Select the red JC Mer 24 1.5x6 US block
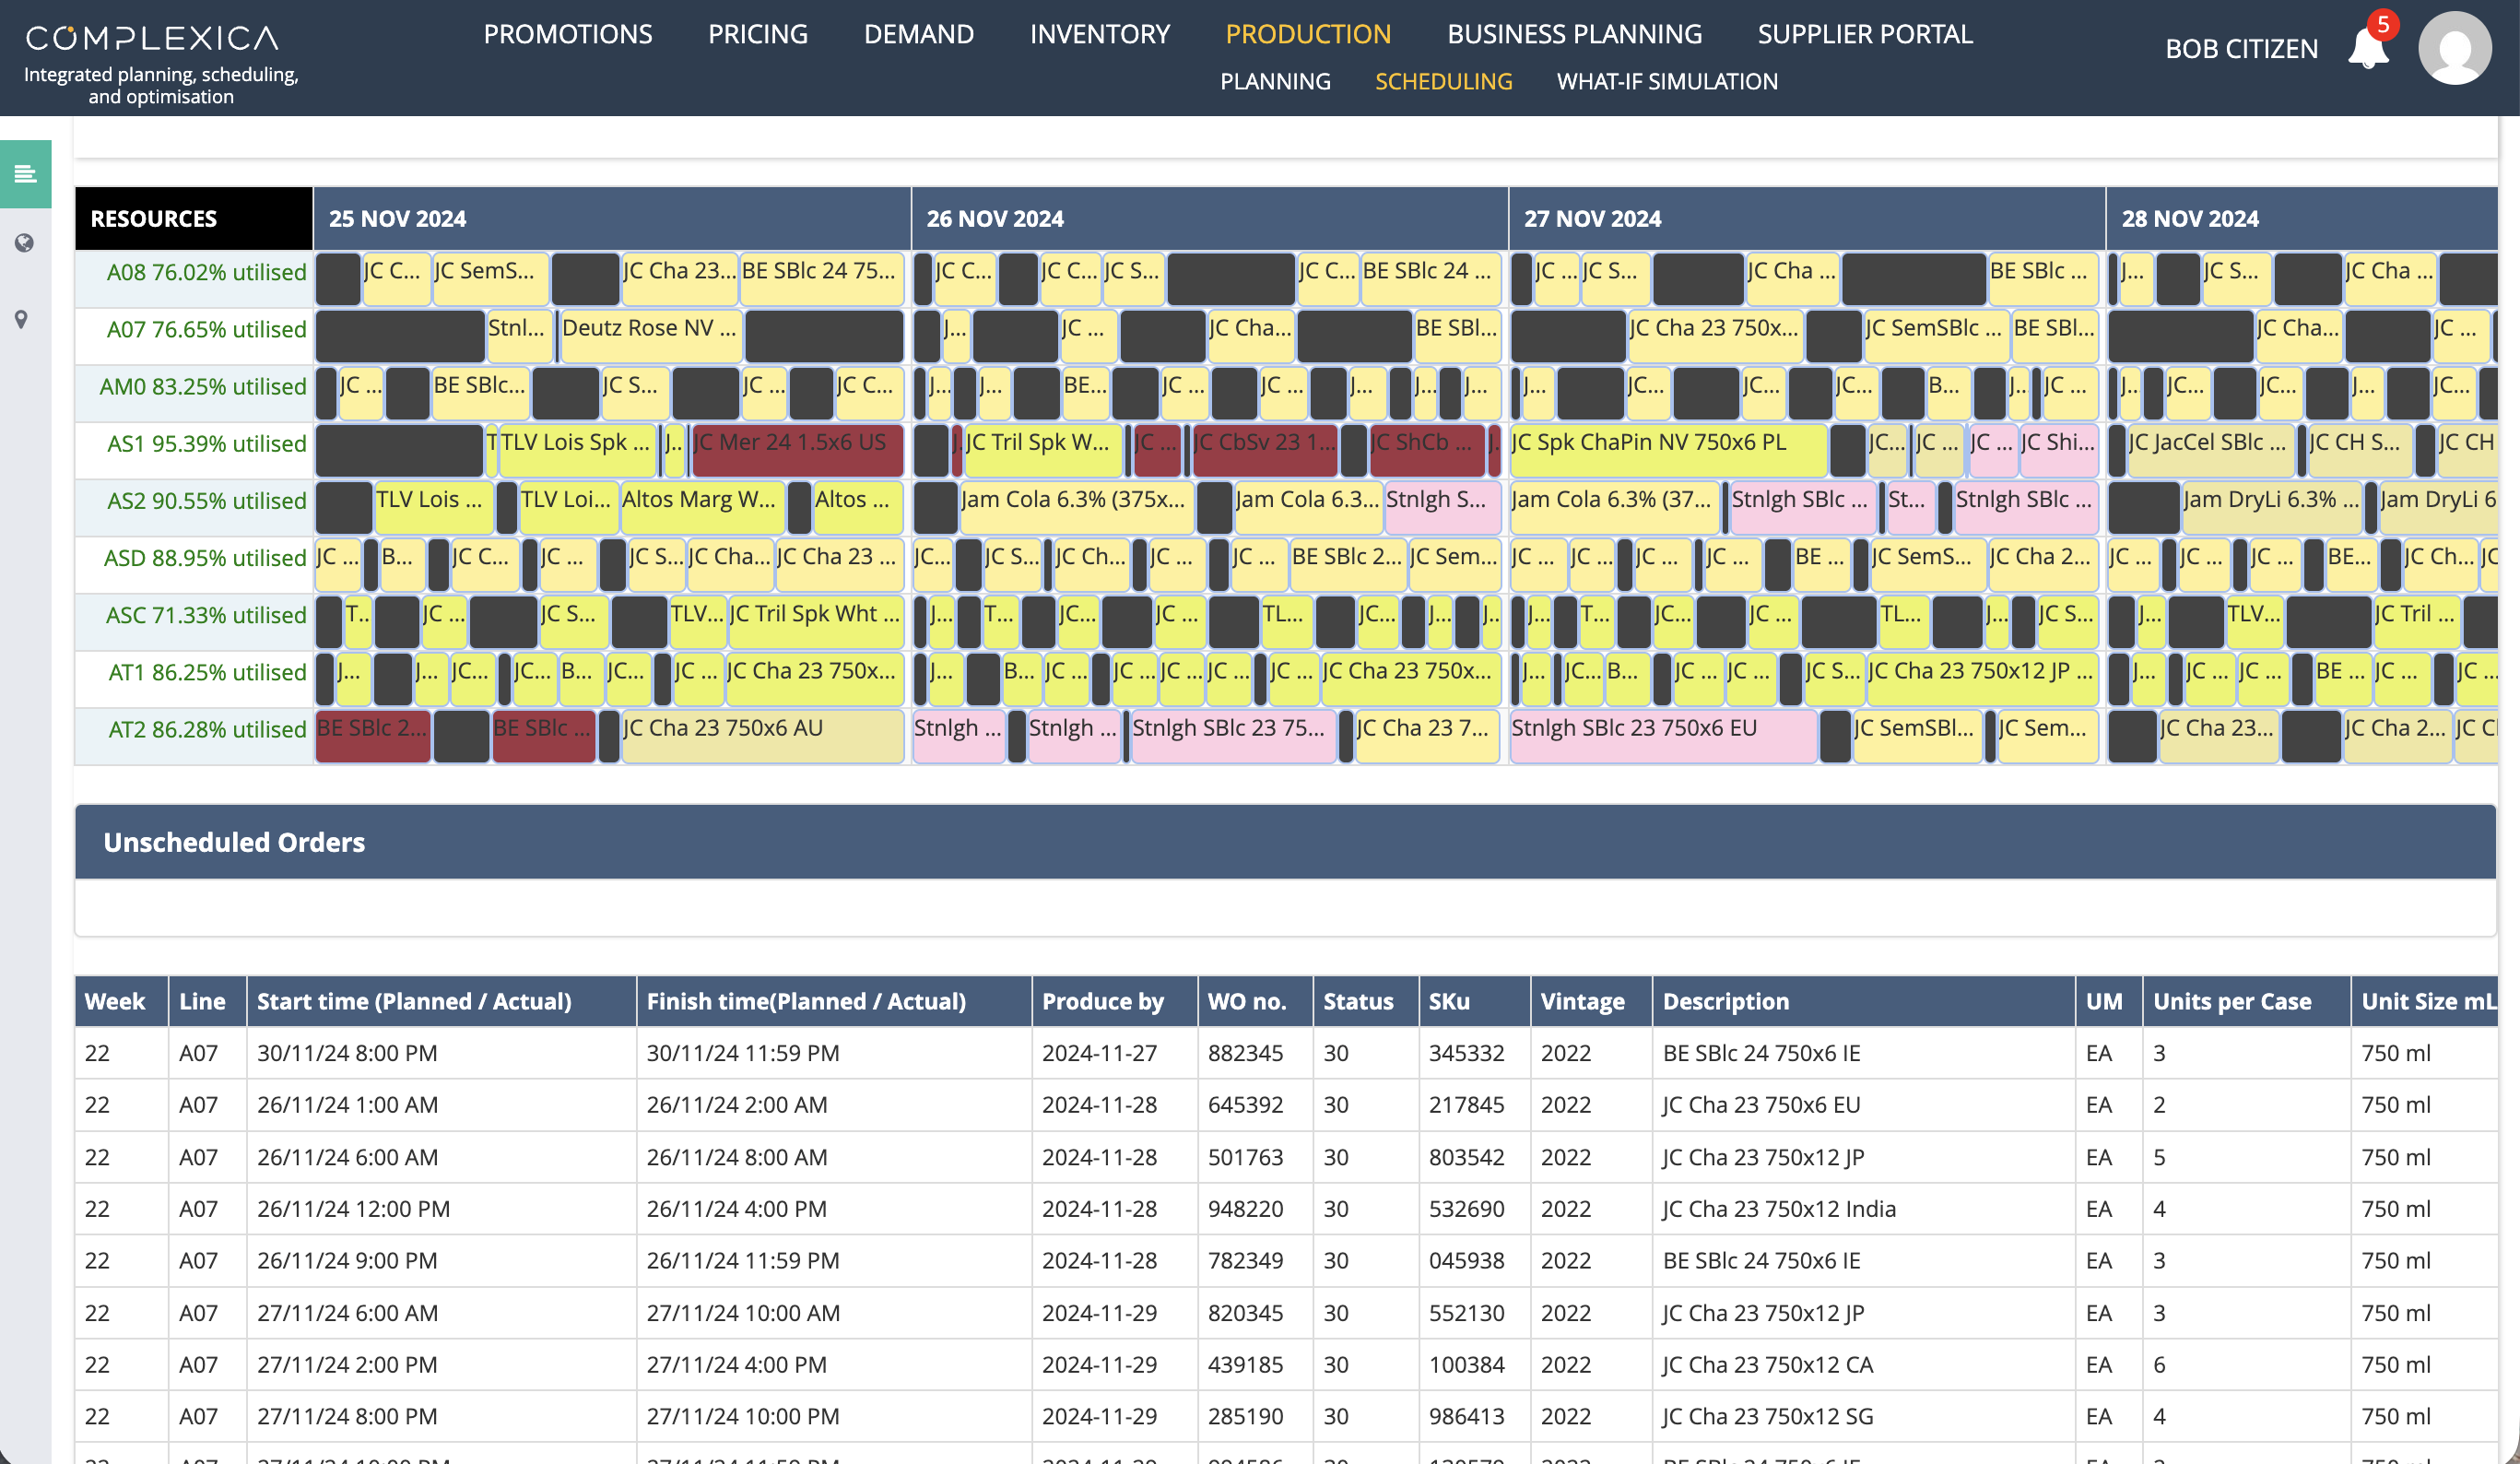 coord(798,450)
